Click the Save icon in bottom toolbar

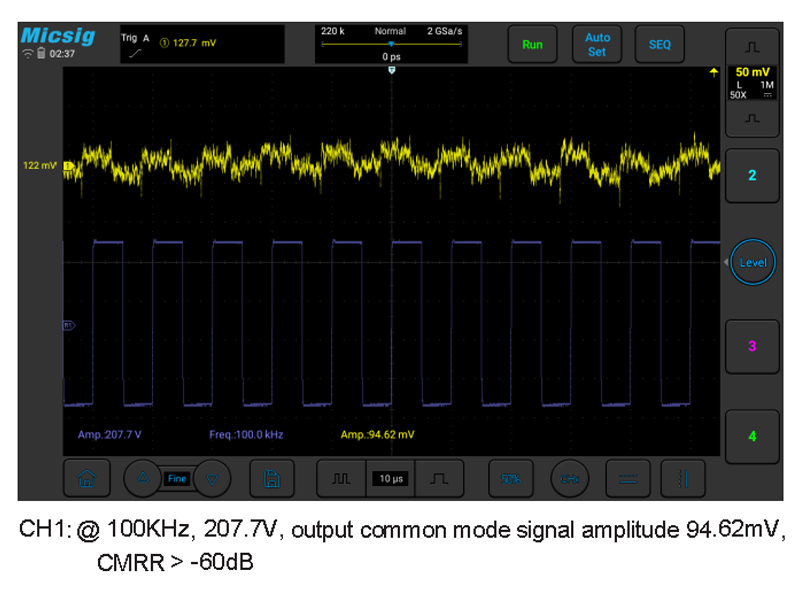(271, 479)
